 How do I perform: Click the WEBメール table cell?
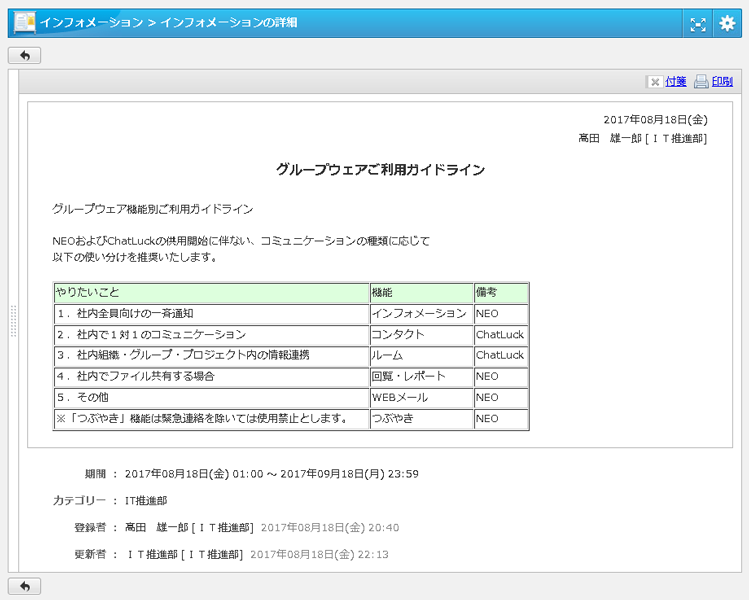400,398
